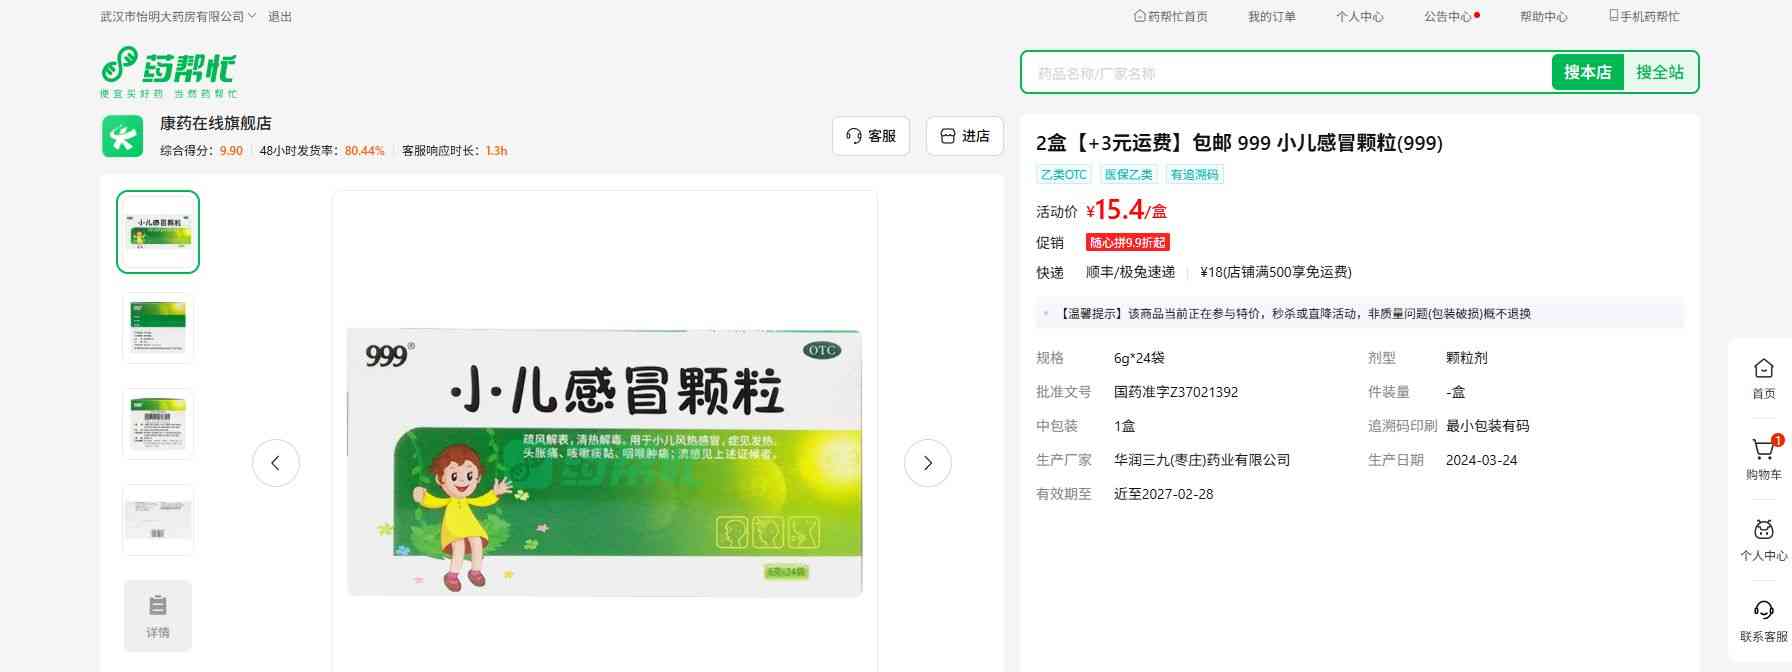The width and height of the screenshot is (1792, 672).
Task: Click the 搜全站 search button
Action: [1659, 72]
